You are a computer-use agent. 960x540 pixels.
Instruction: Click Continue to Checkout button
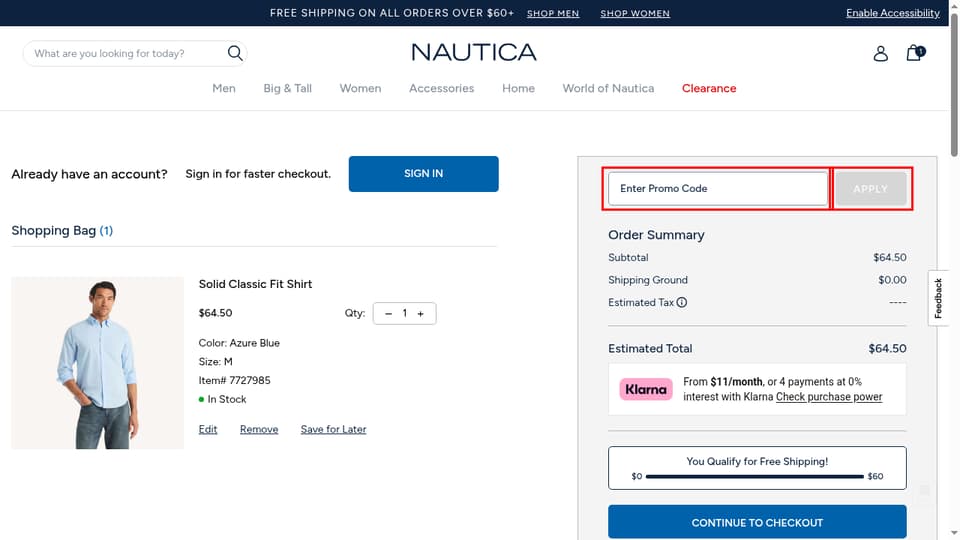(757, 522)
